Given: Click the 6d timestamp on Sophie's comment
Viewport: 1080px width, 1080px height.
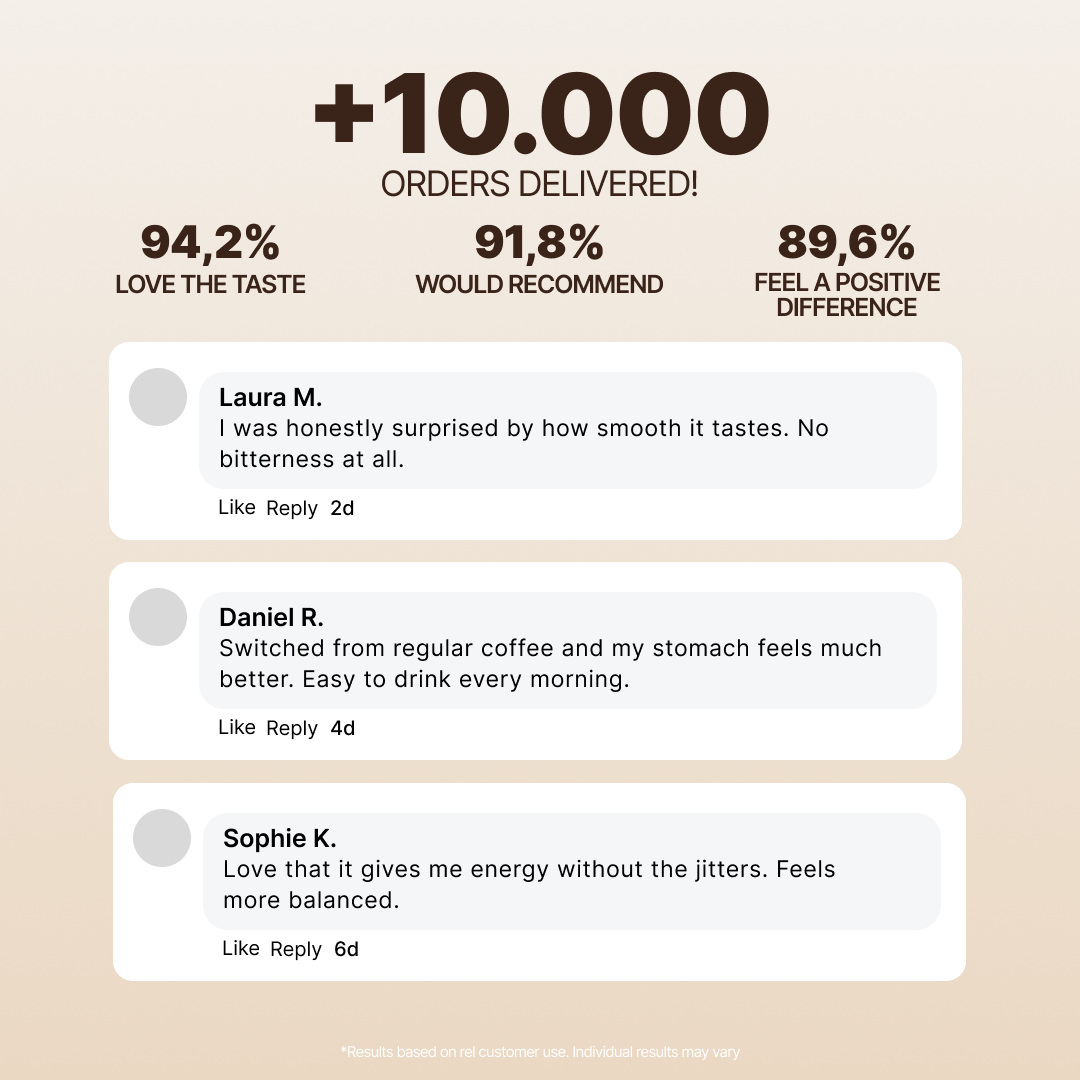Looking at the screenshot, I should coord(346,949).
